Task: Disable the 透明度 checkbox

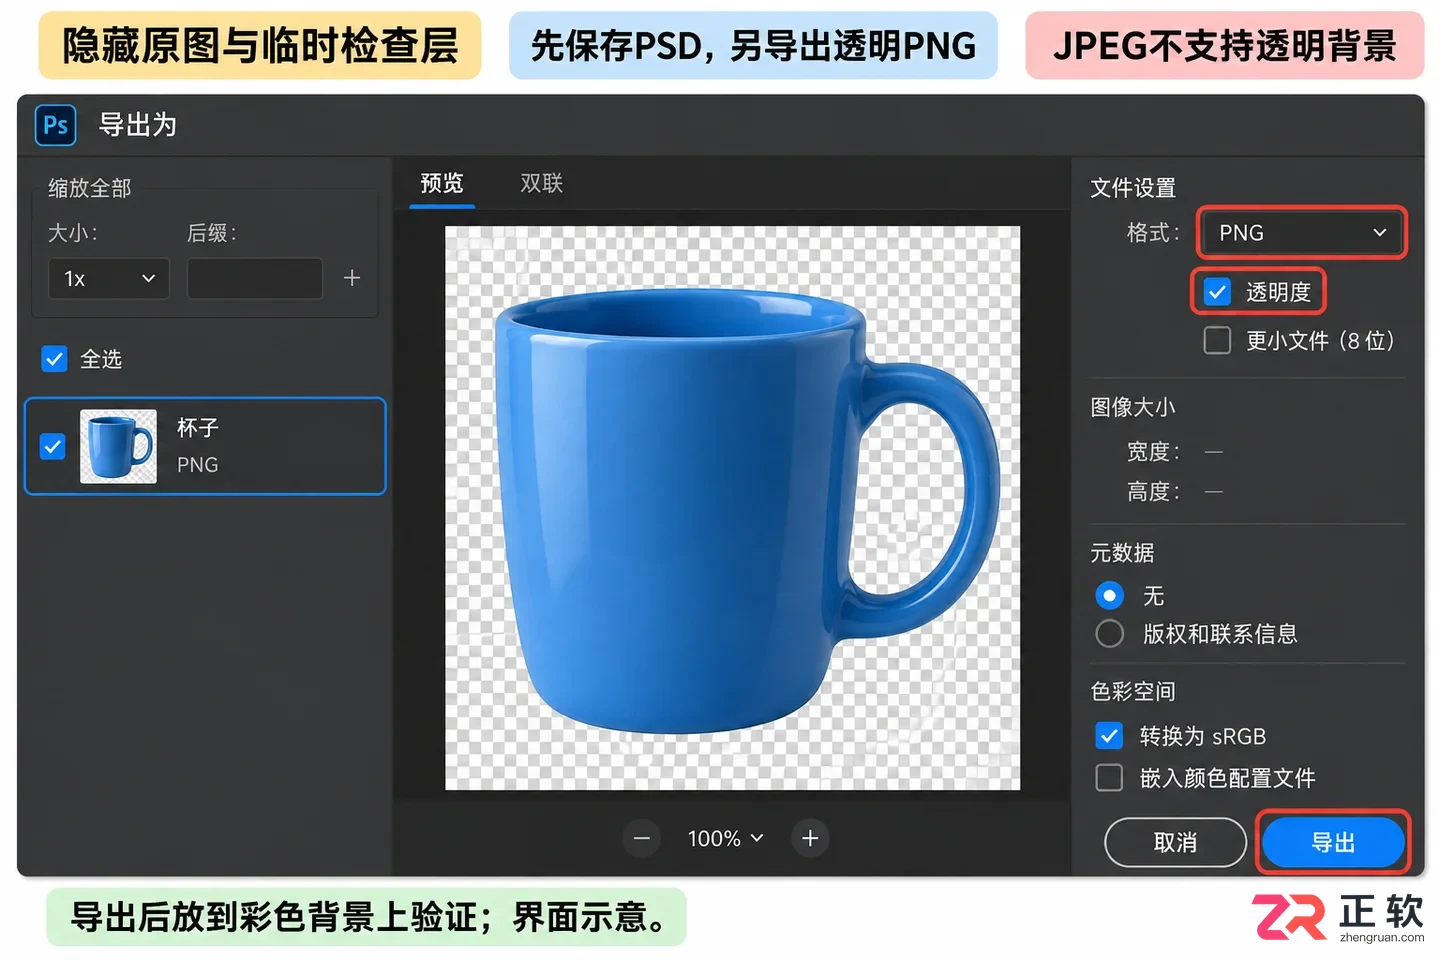Action: [x=1217, y=292]
